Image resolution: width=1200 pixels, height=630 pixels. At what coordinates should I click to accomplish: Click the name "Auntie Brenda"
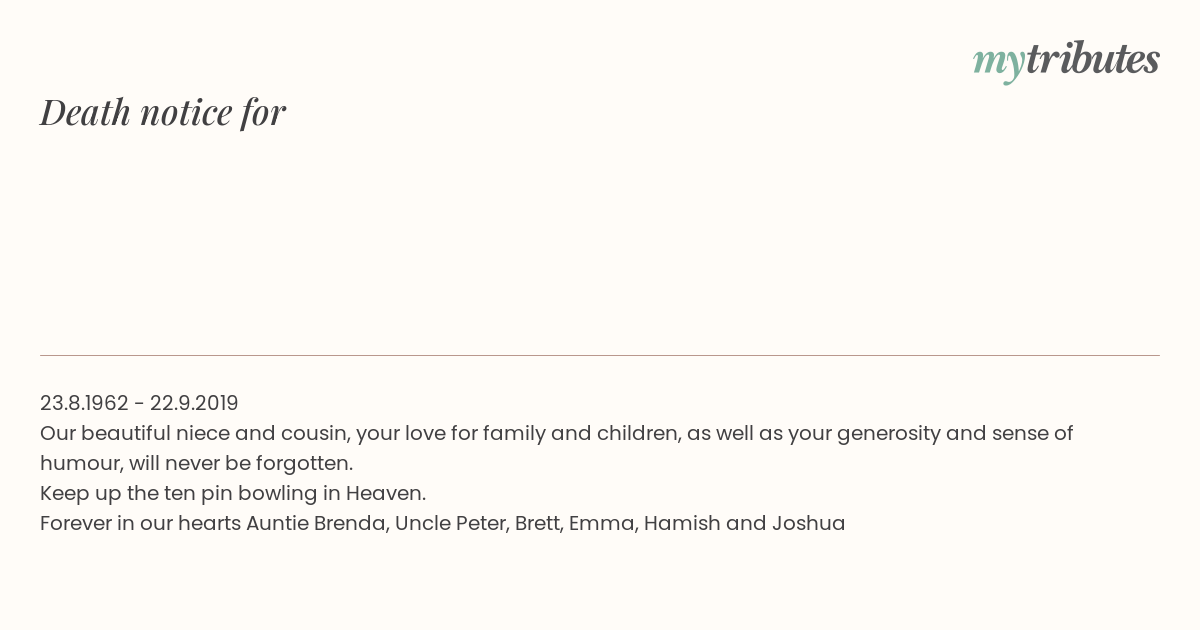pos(317,523)
